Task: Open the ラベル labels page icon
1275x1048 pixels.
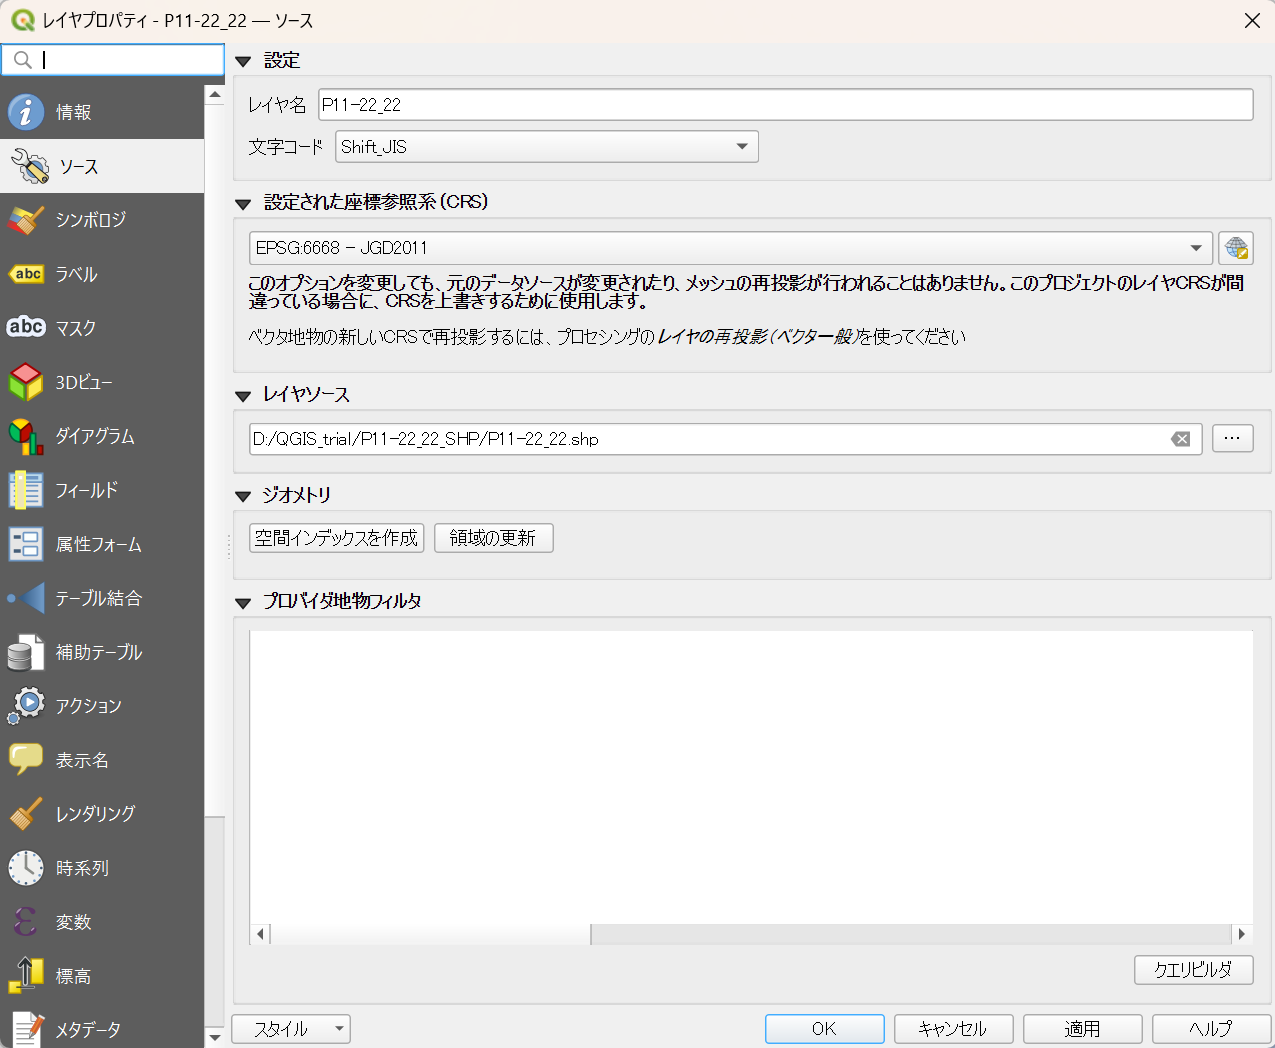Action: tap(26, 274)
